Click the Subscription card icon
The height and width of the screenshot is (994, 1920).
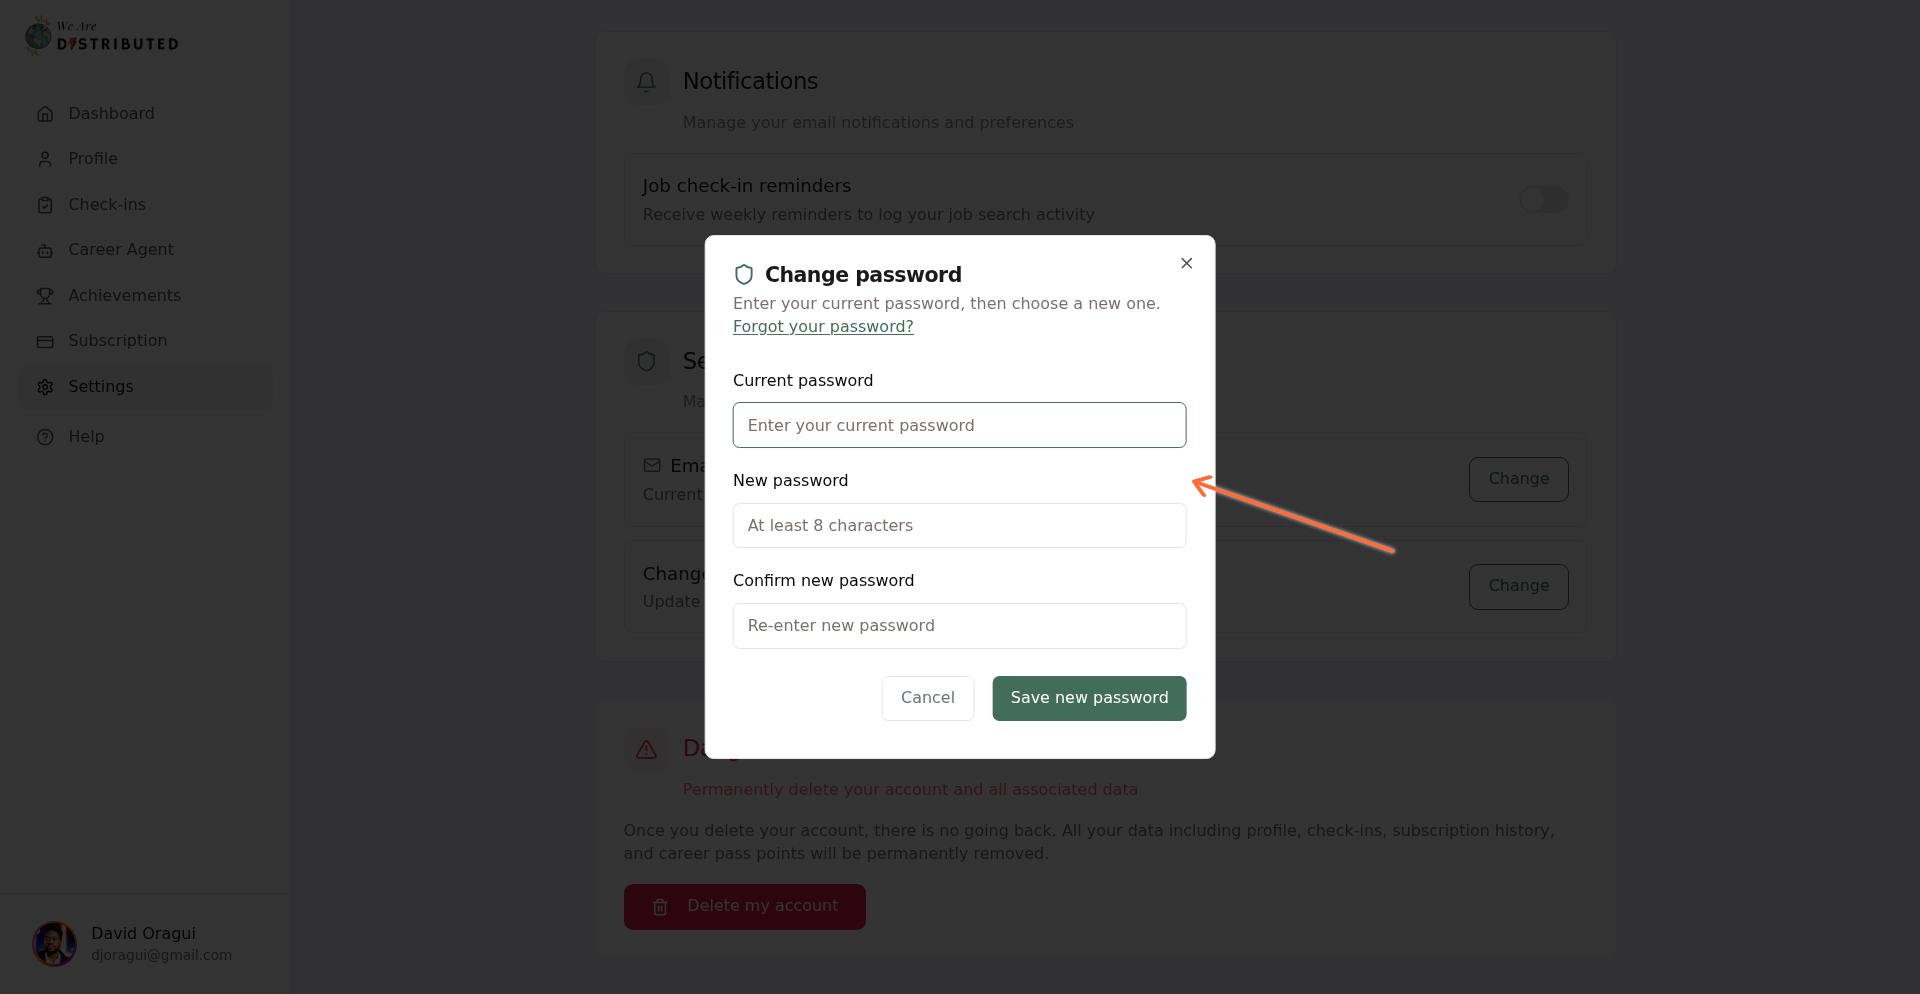pyautogui.click(x=45, y=341)
